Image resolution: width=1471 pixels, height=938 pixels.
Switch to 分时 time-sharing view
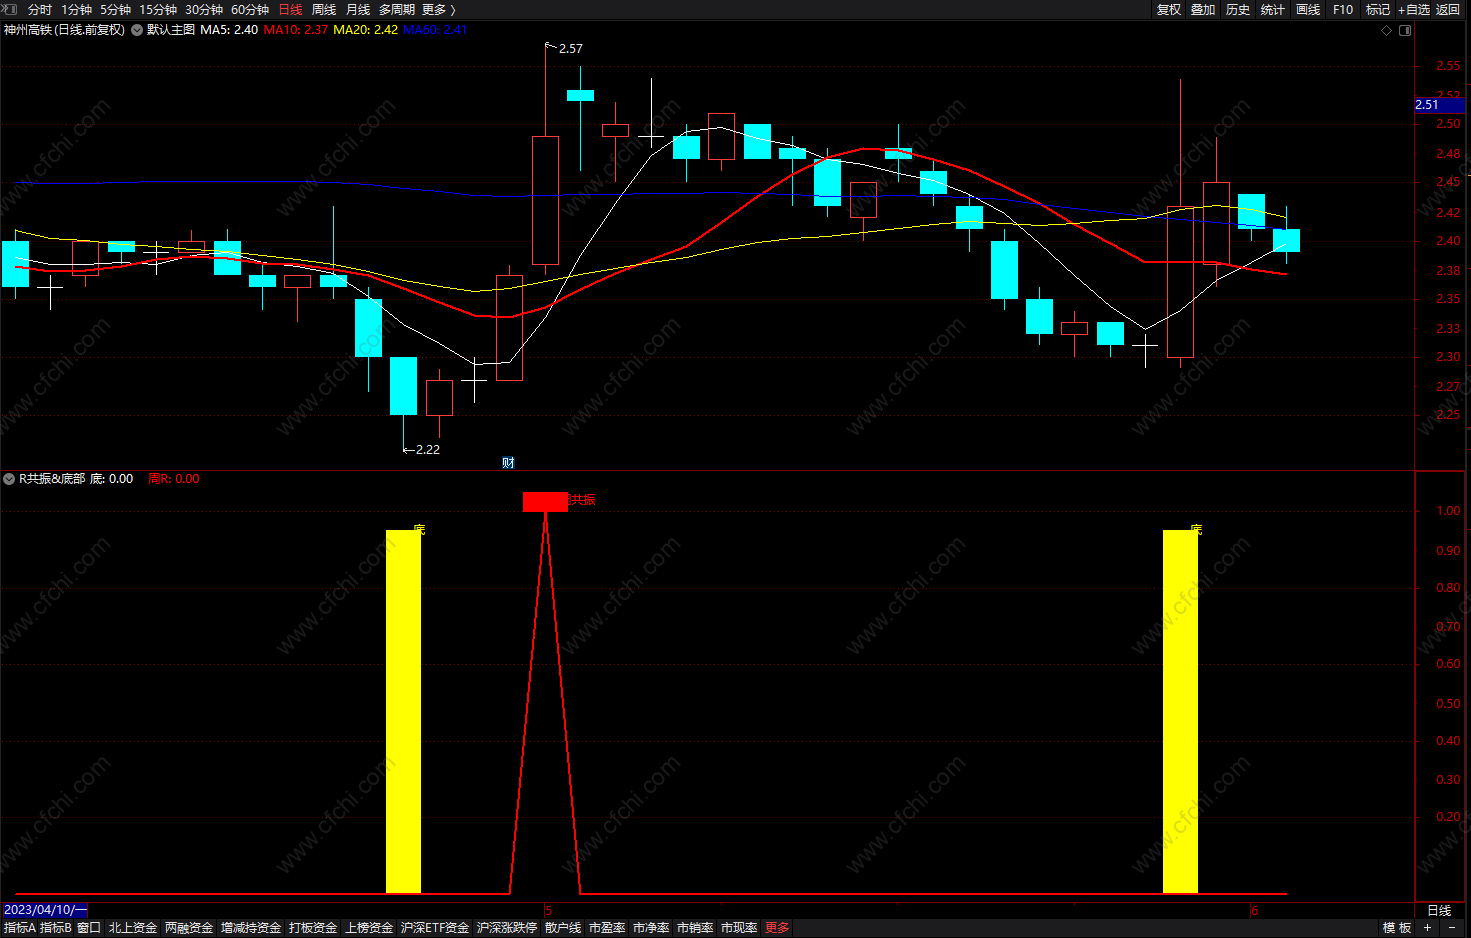(40, 9)
